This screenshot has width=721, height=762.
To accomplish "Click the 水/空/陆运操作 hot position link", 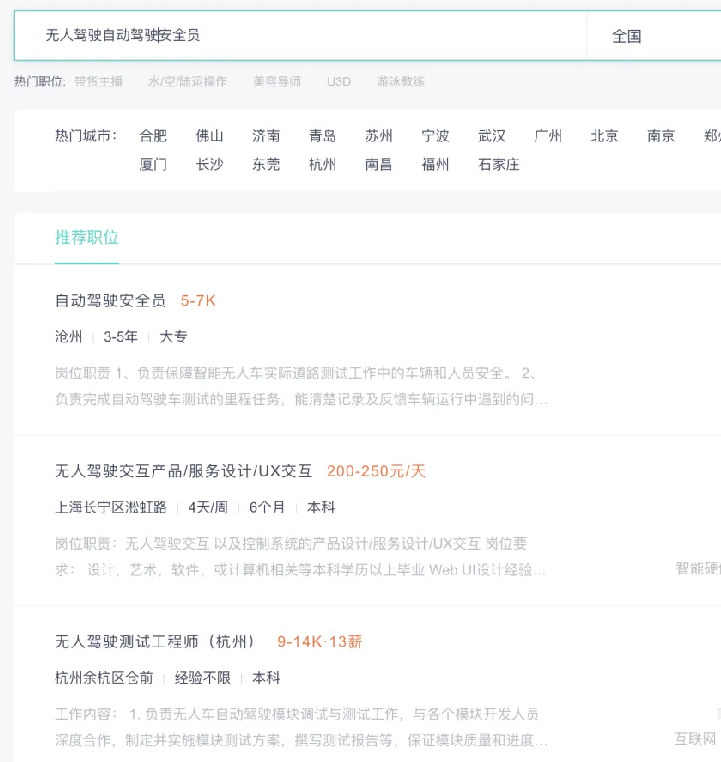I will point(187,81).
